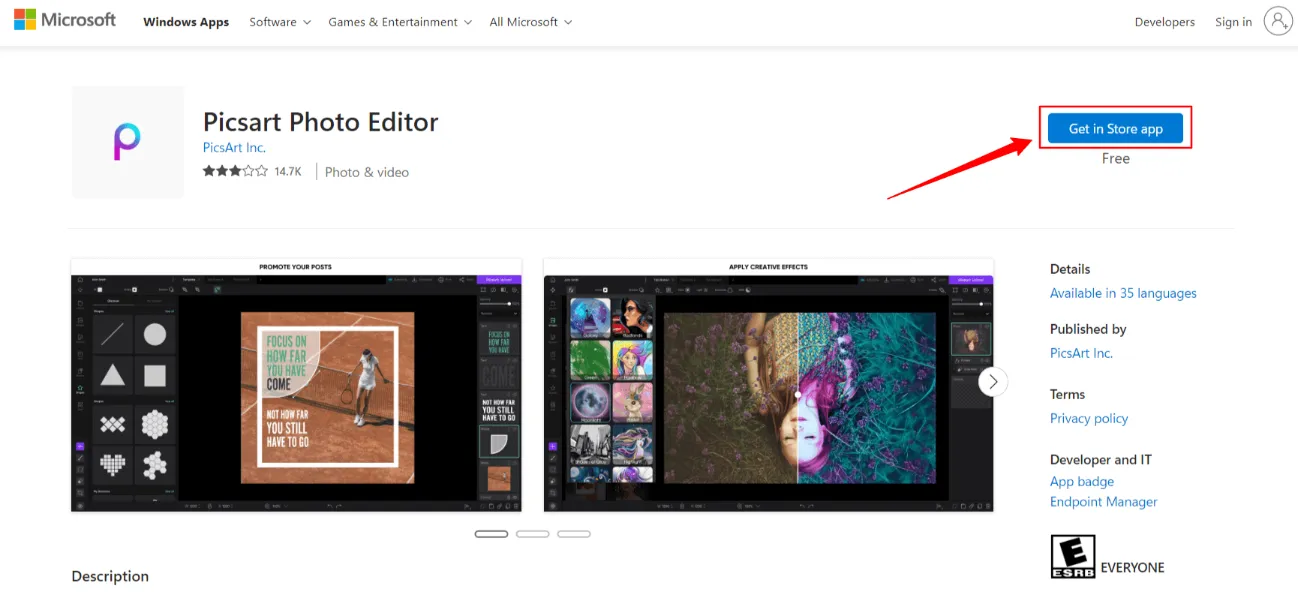This screenshot has height=598, width=1298.
Task: Click the Free price label
Action: pos(1116,158)
